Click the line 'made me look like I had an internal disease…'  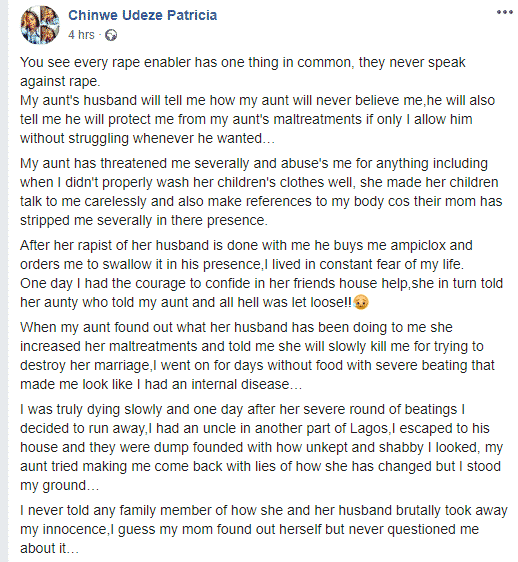pyautogui.click(x=161, y=385)
